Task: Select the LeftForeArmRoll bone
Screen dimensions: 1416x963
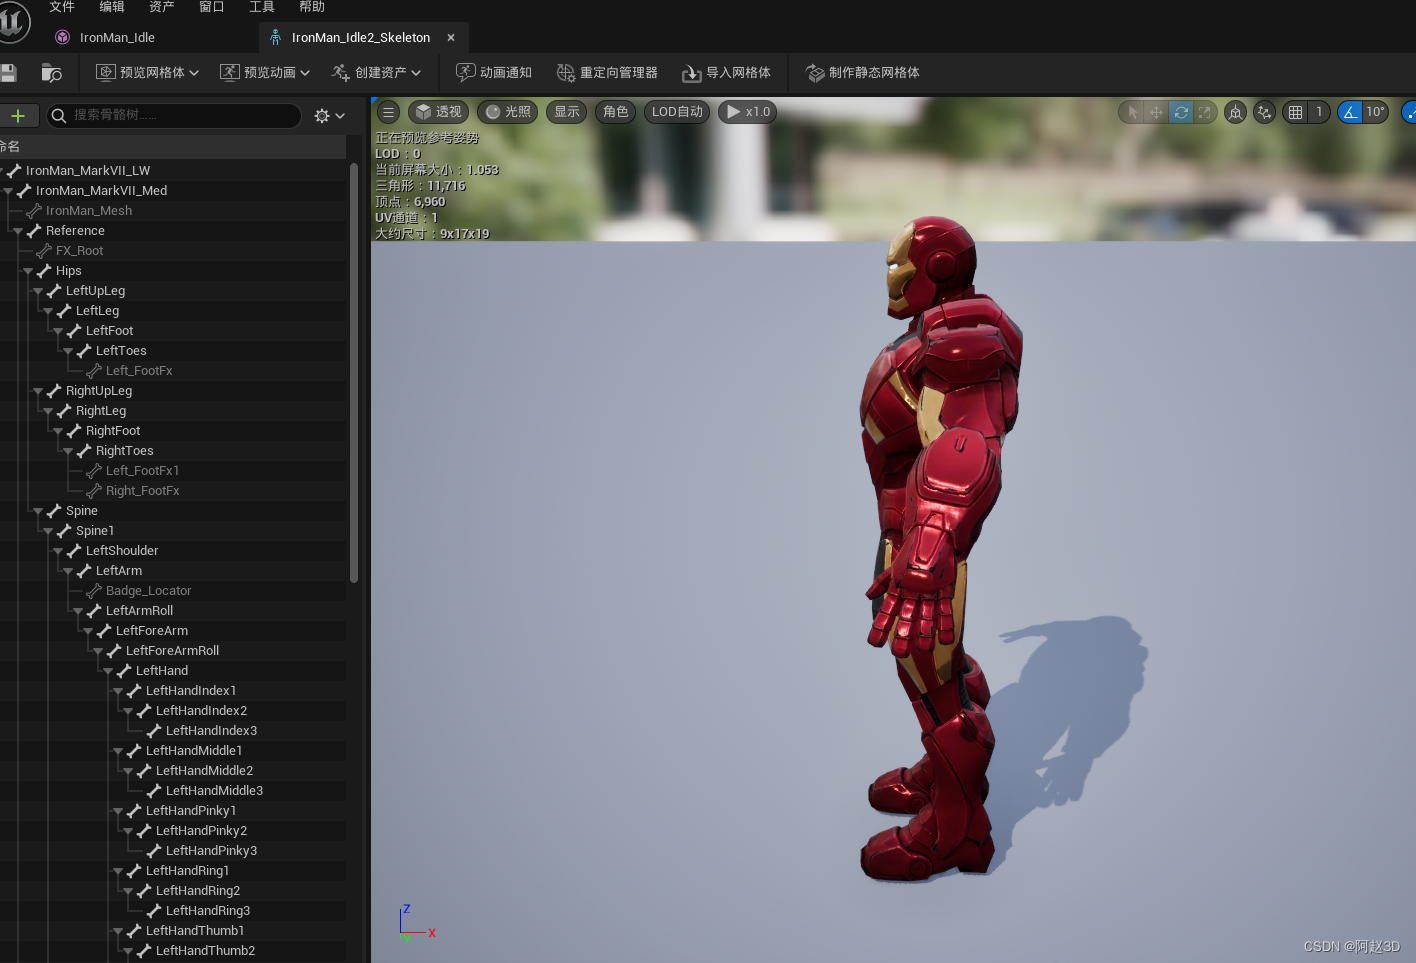Action: click(172, 650)
